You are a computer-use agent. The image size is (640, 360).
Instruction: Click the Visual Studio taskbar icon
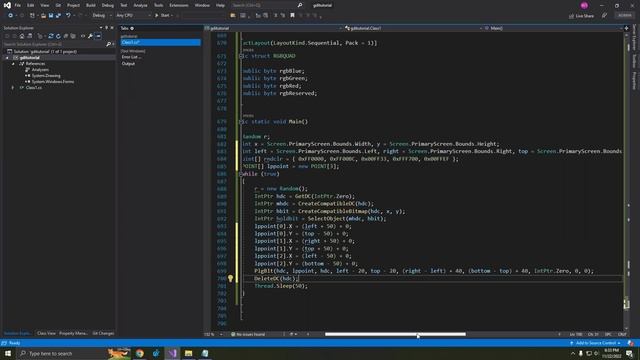tap(172, 353)
